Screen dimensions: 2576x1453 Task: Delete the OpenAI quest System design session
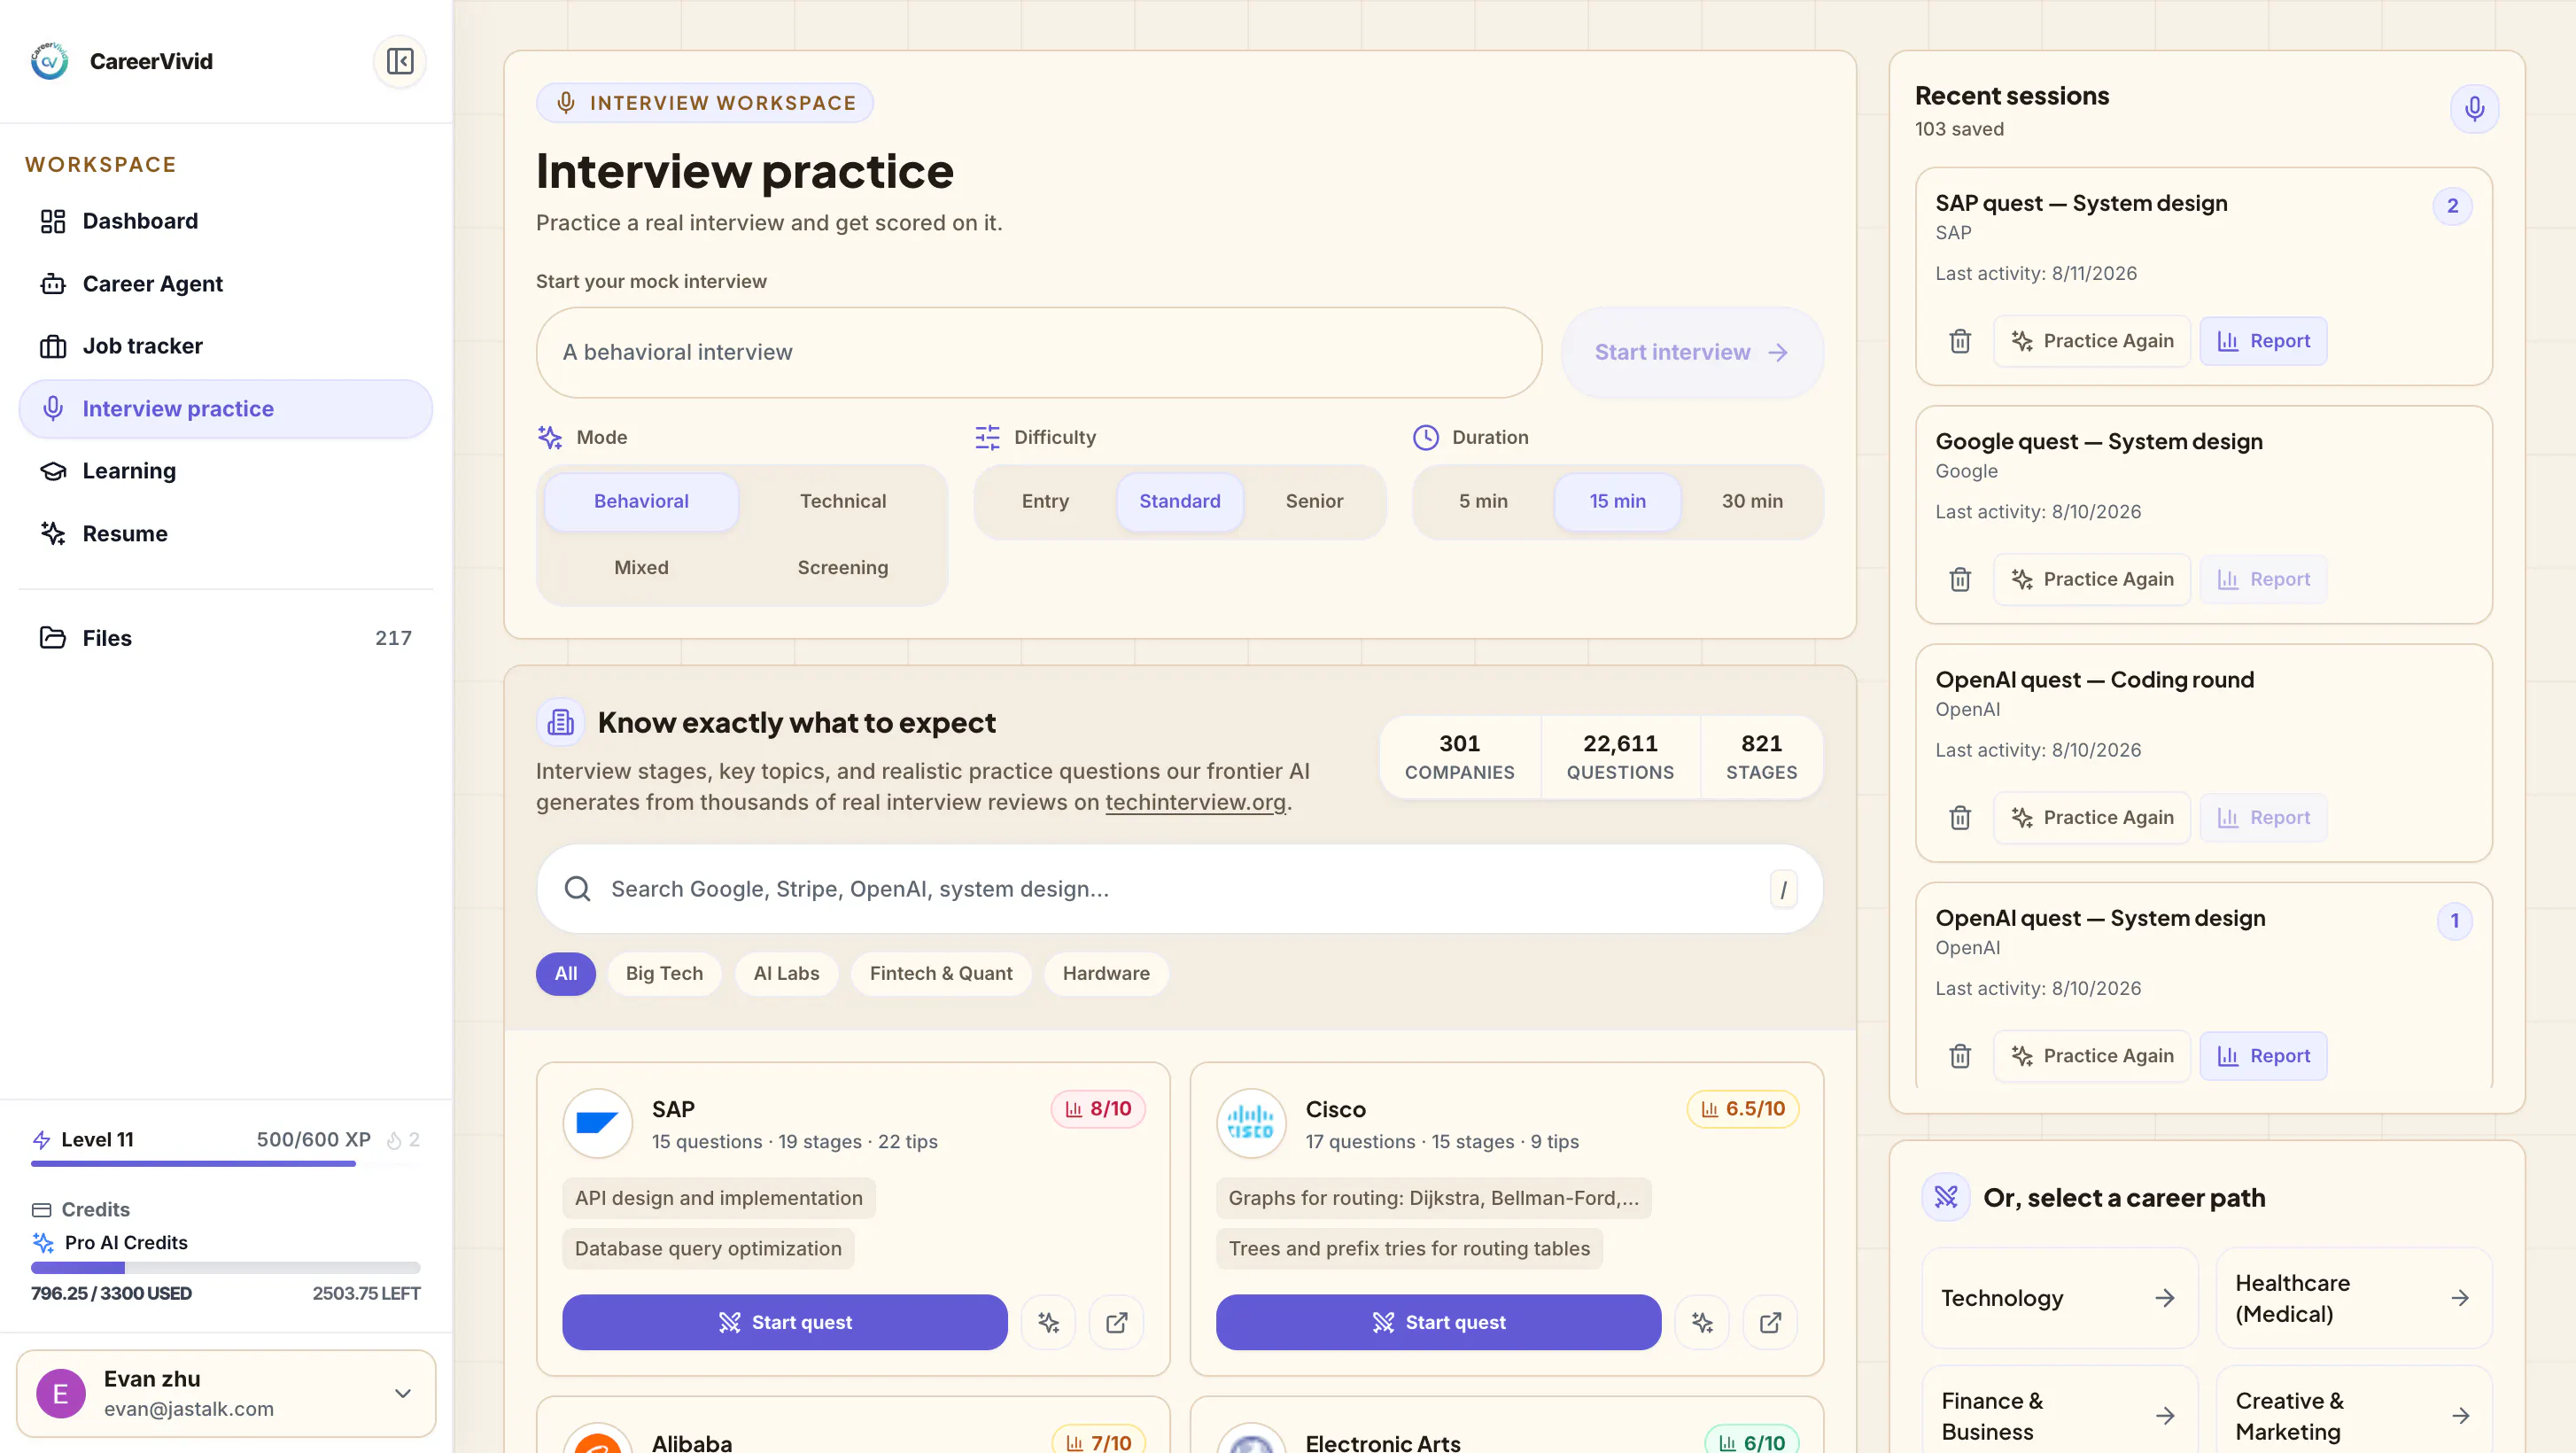tap(1960, 1055)
